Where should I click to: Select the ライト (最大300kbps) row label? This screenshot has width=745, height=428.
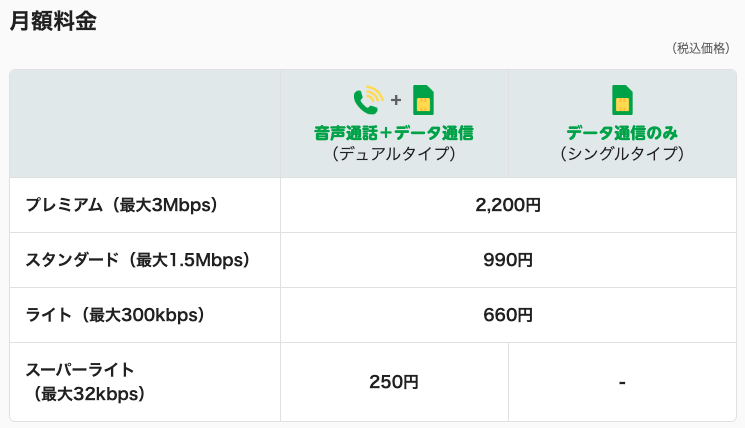(x=115, y=315)
